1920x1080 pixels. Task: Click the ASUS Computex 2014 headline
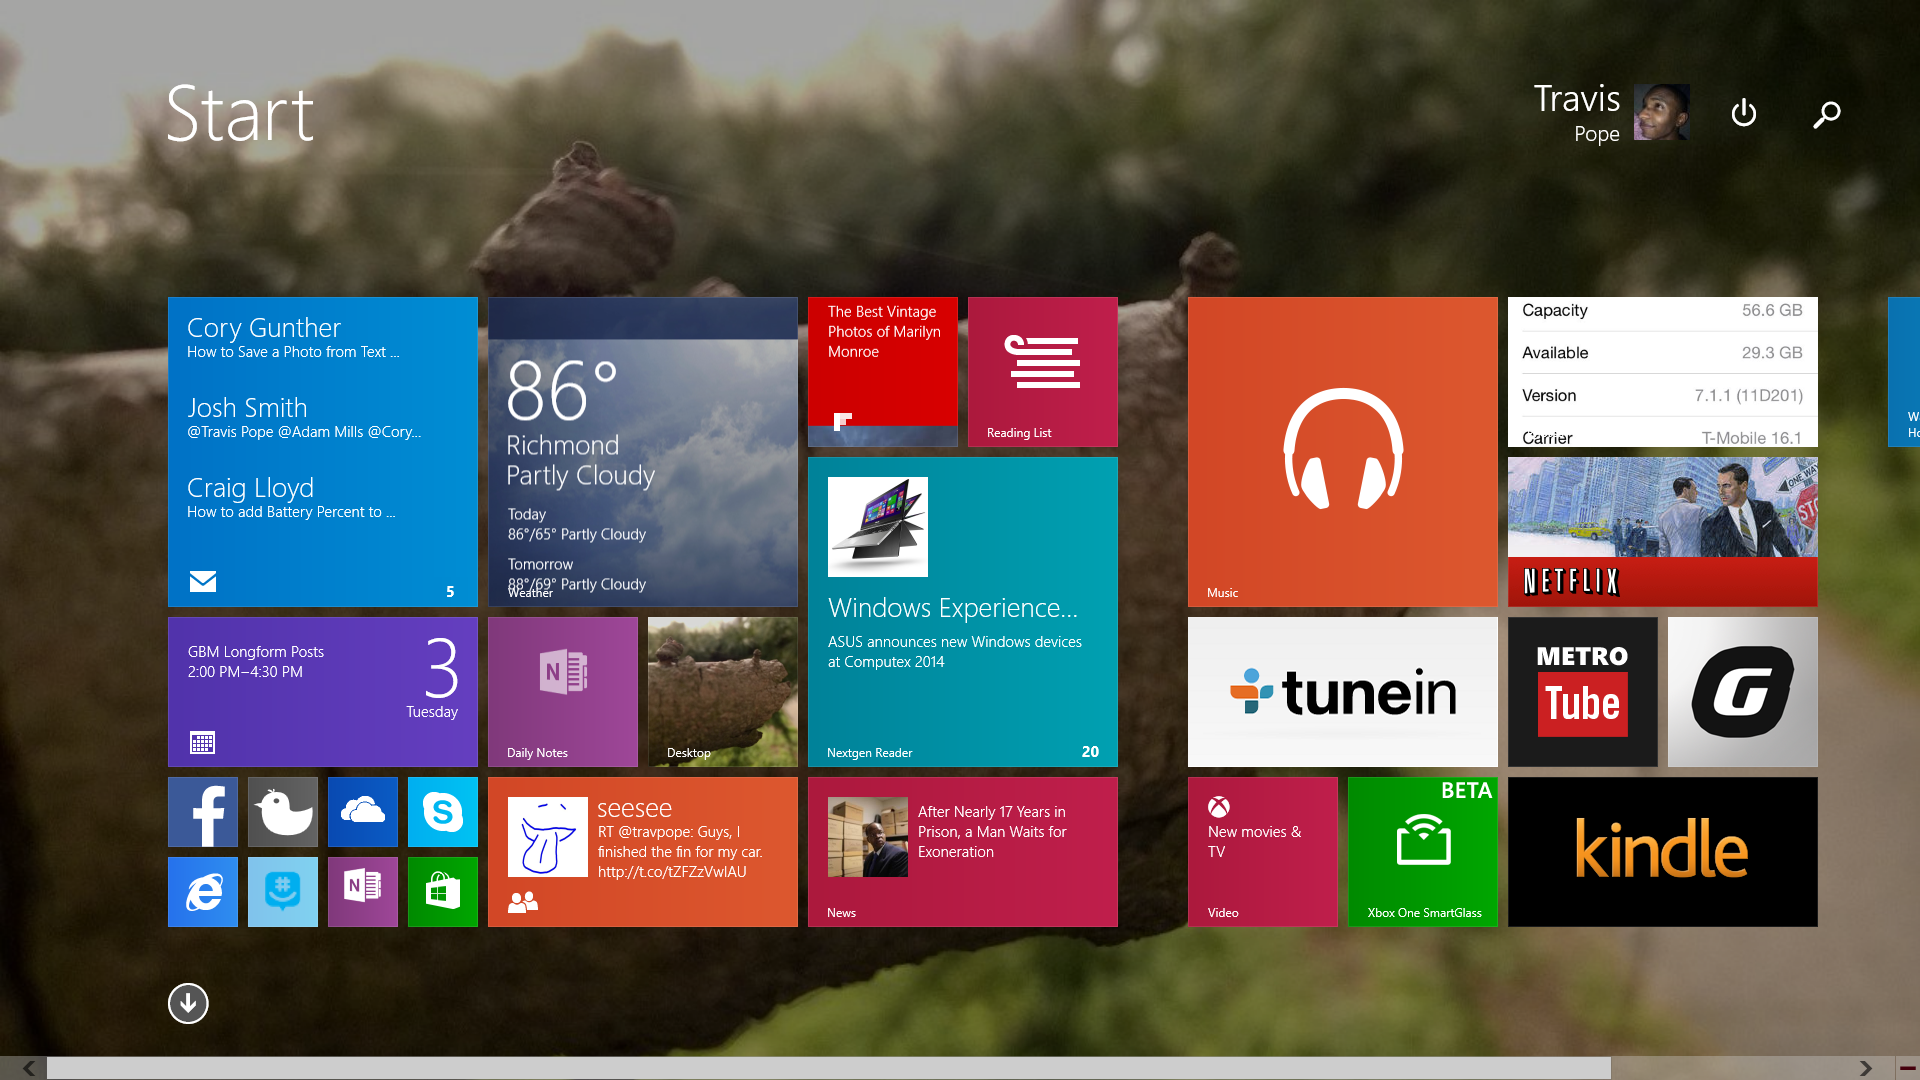click(955, 652)
